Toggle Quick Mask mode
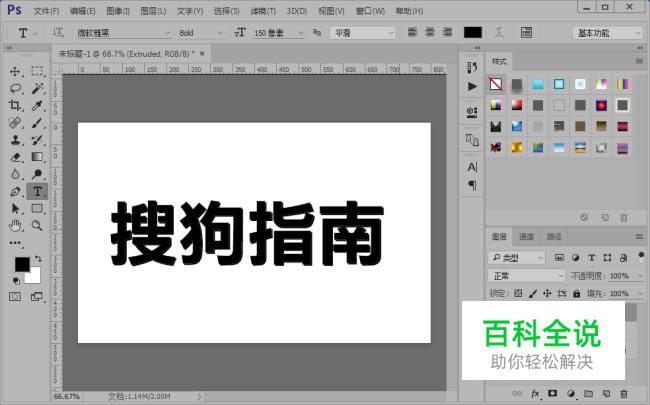The image size is (650, 405). coord(15,297)
